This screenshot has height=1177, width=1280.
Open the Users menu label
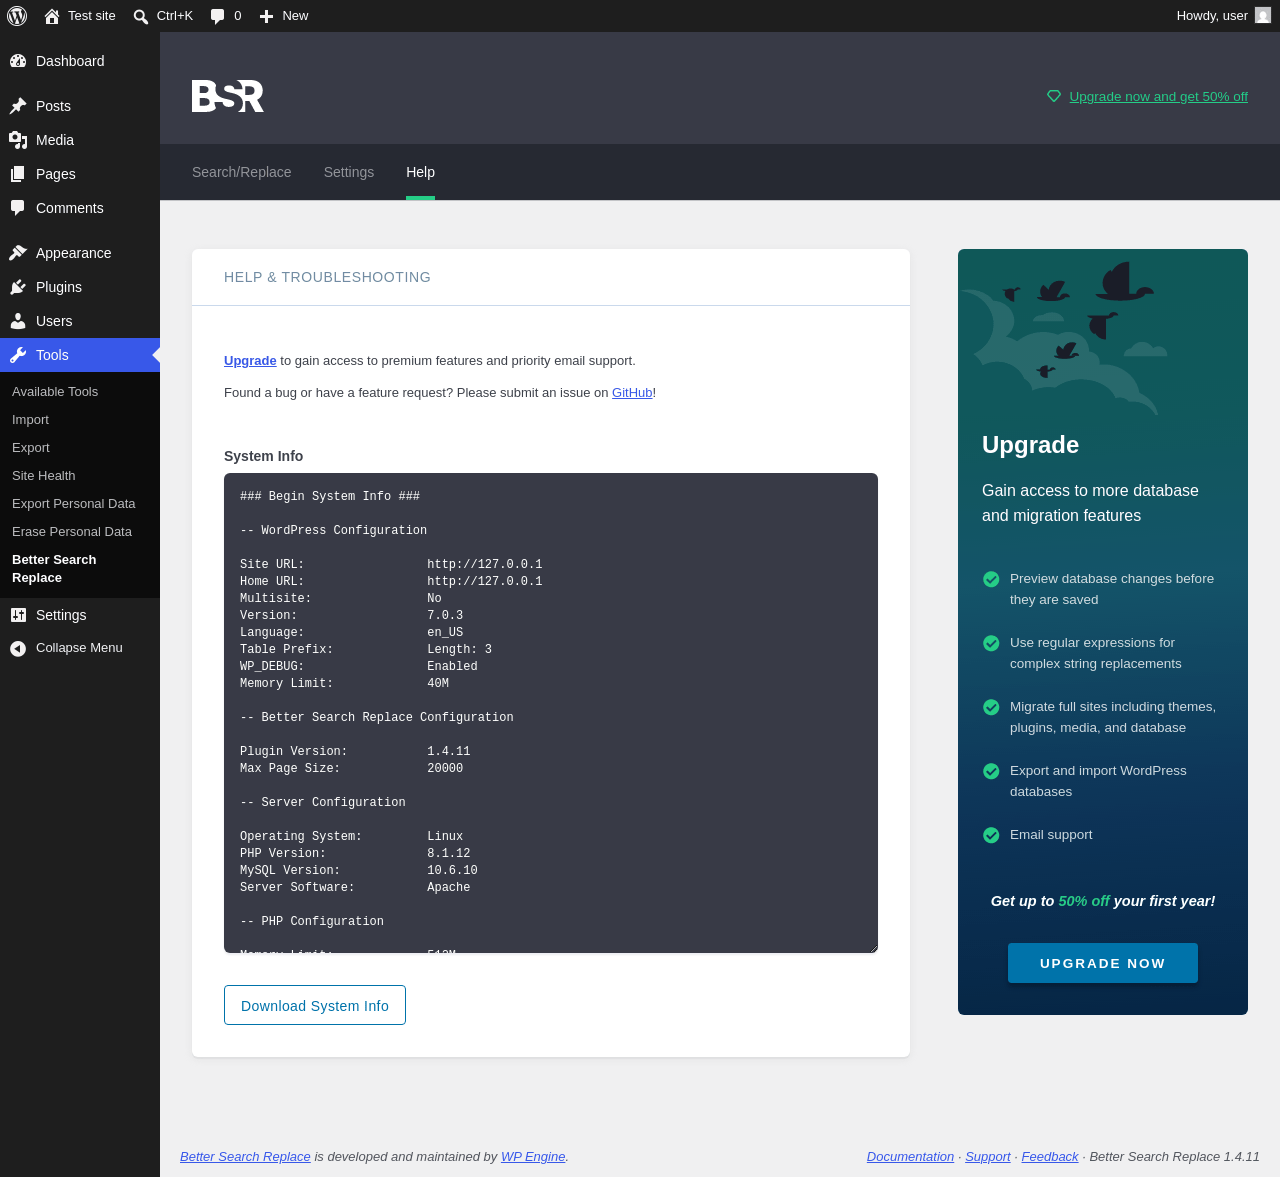(x=54, y=321)
